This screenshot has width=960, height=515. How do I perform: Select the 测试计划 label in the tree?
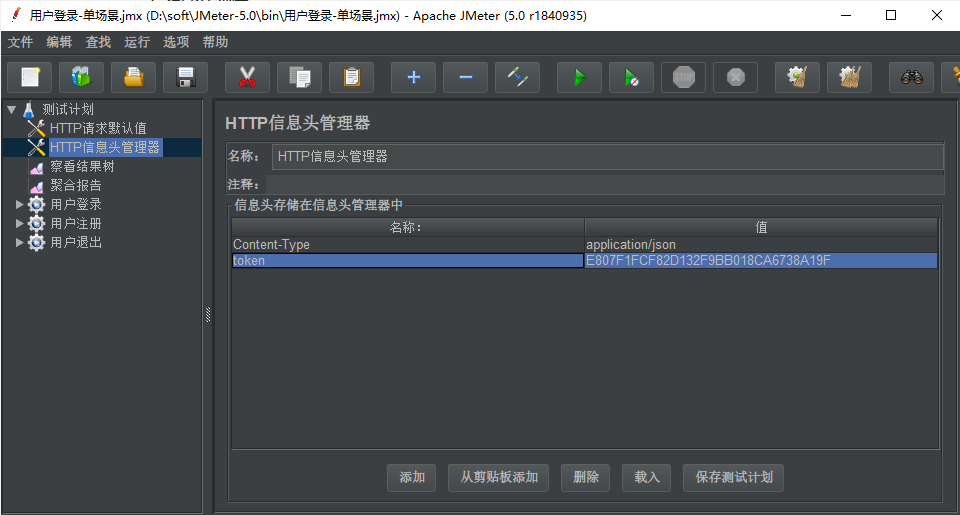click(x=68, y=110)
